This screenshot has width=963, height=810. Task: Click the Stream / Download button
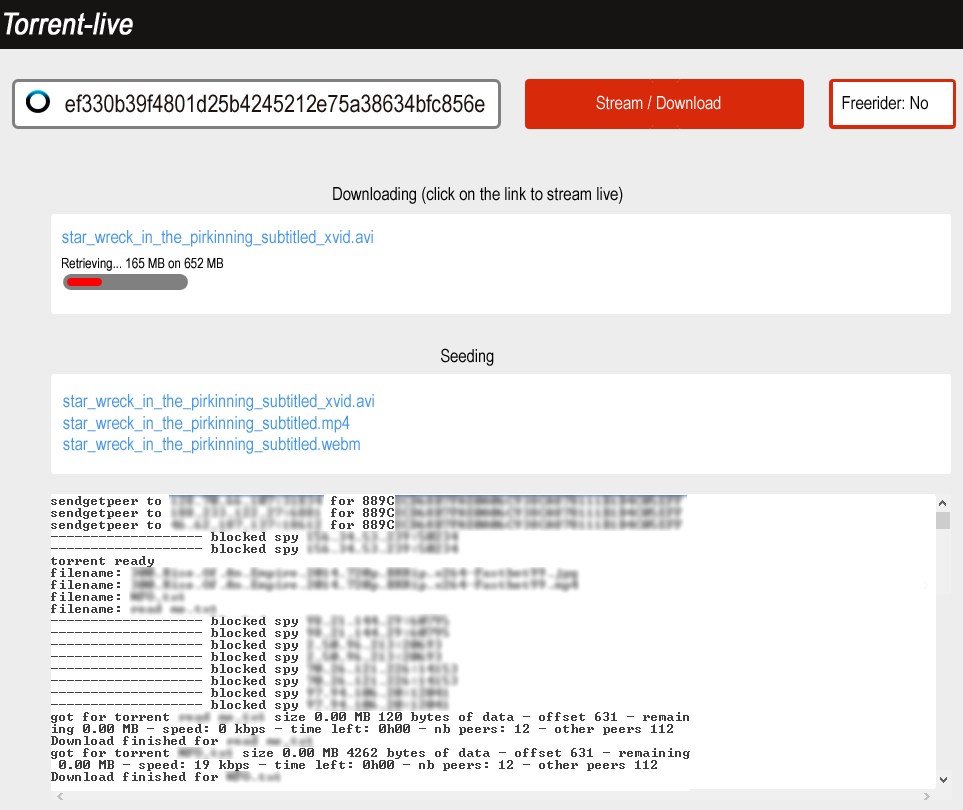point(664,104)
